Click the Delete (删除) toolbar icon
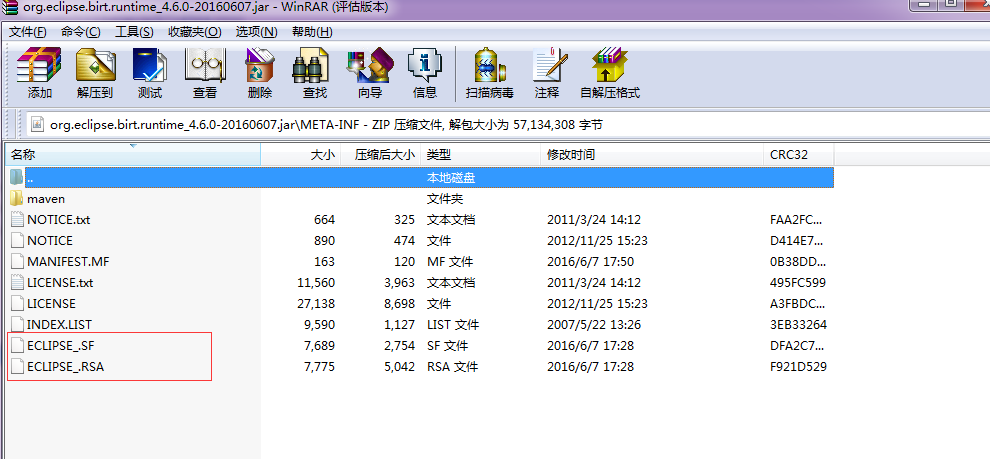 (x=259, y=66)
